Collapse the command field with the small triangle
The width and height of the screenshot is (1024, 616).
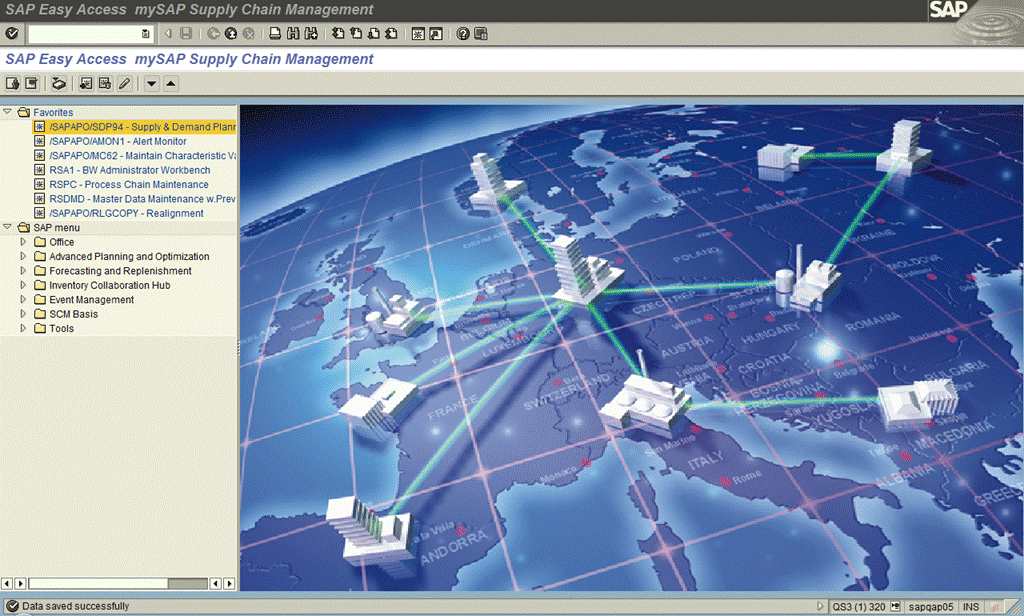(x=168, y=33)
